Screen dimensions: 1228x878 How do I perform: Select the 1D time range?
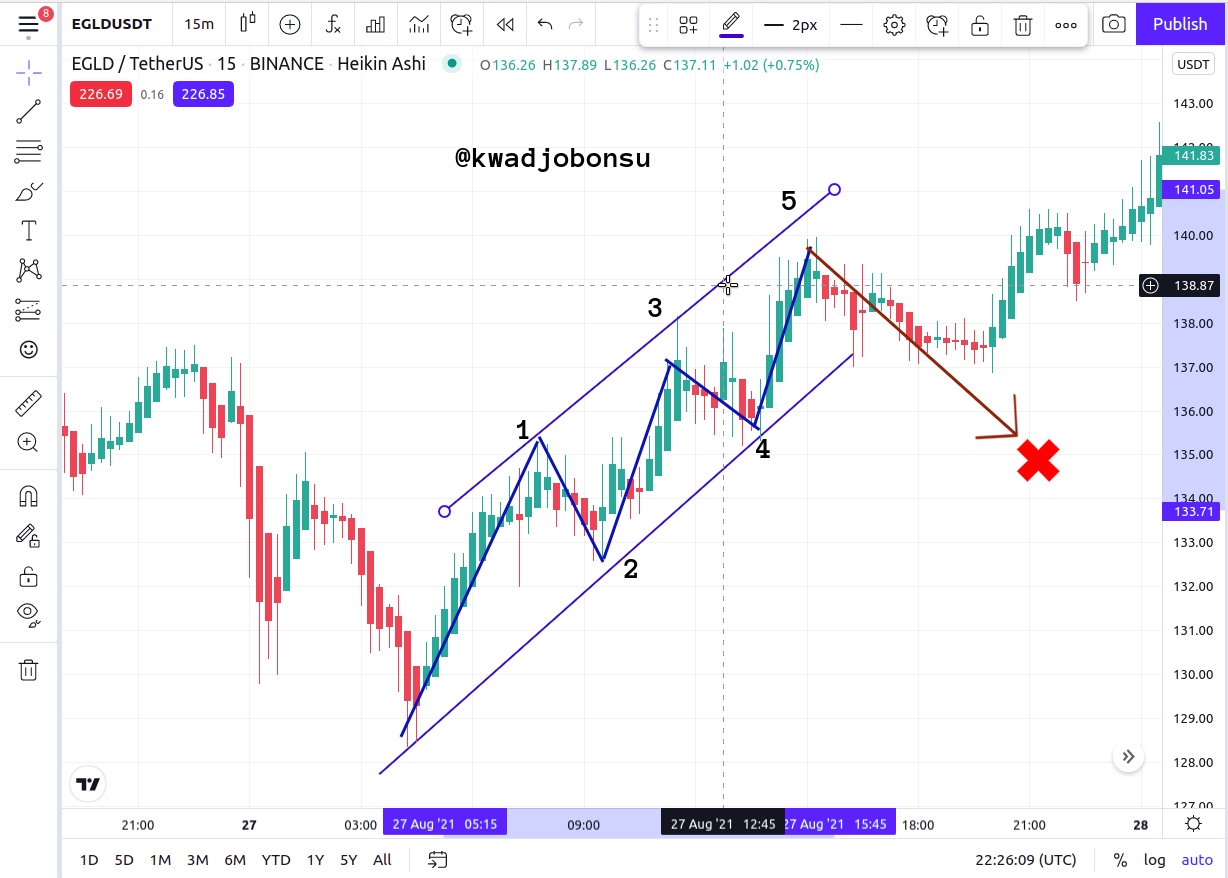tap(89, 860)
